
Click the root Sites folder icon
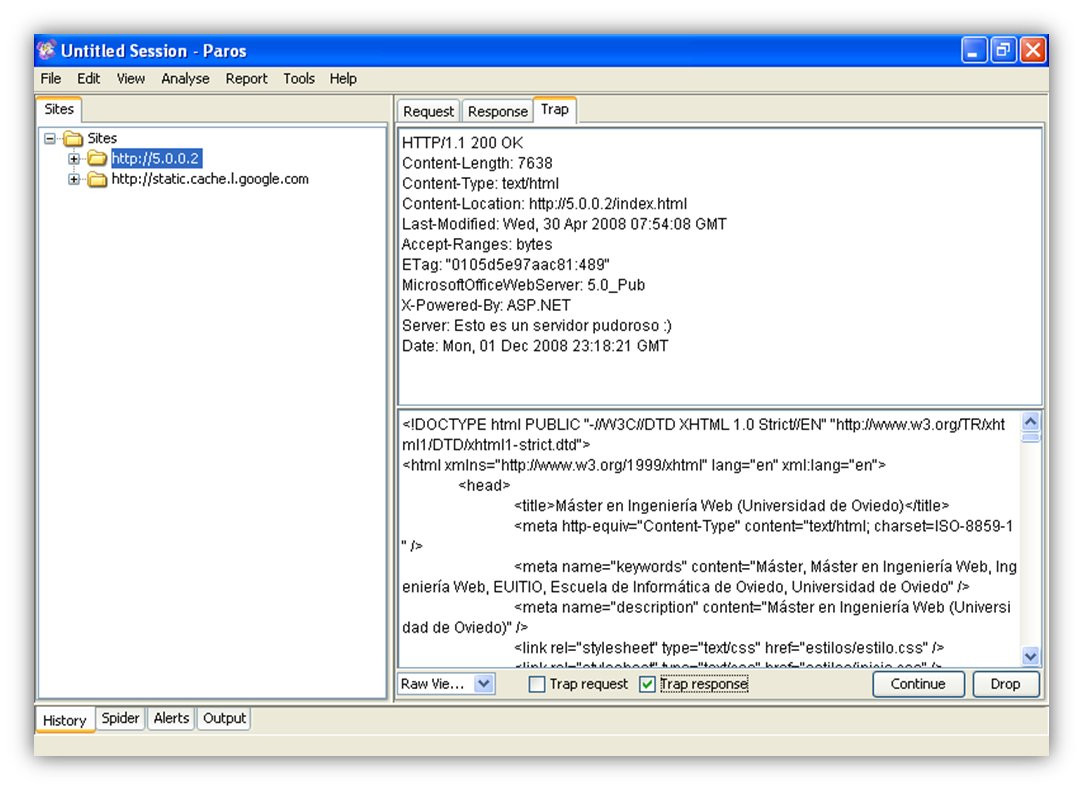coord(73,139)
